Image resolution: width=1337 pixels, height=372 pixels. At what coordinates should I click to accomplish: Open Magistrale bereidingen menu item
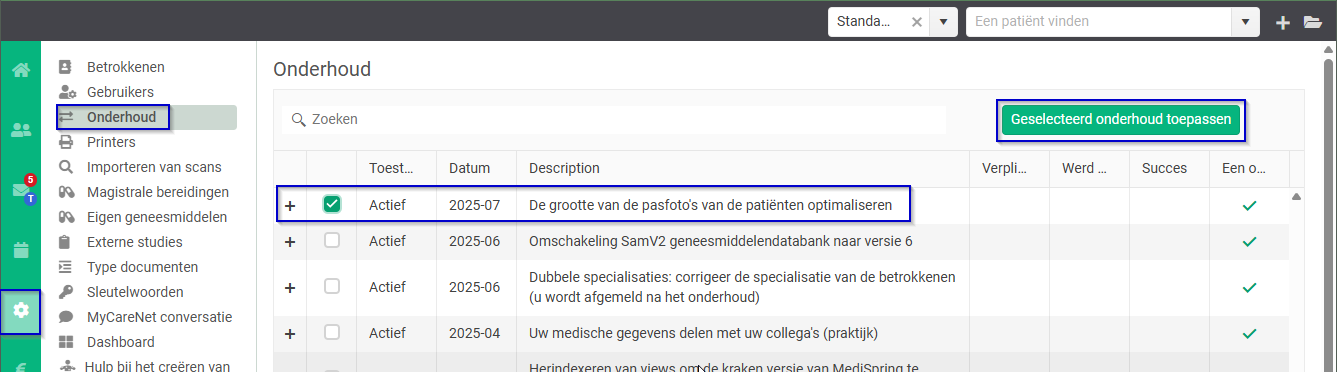pyautogui.click(x=158, y=192)
